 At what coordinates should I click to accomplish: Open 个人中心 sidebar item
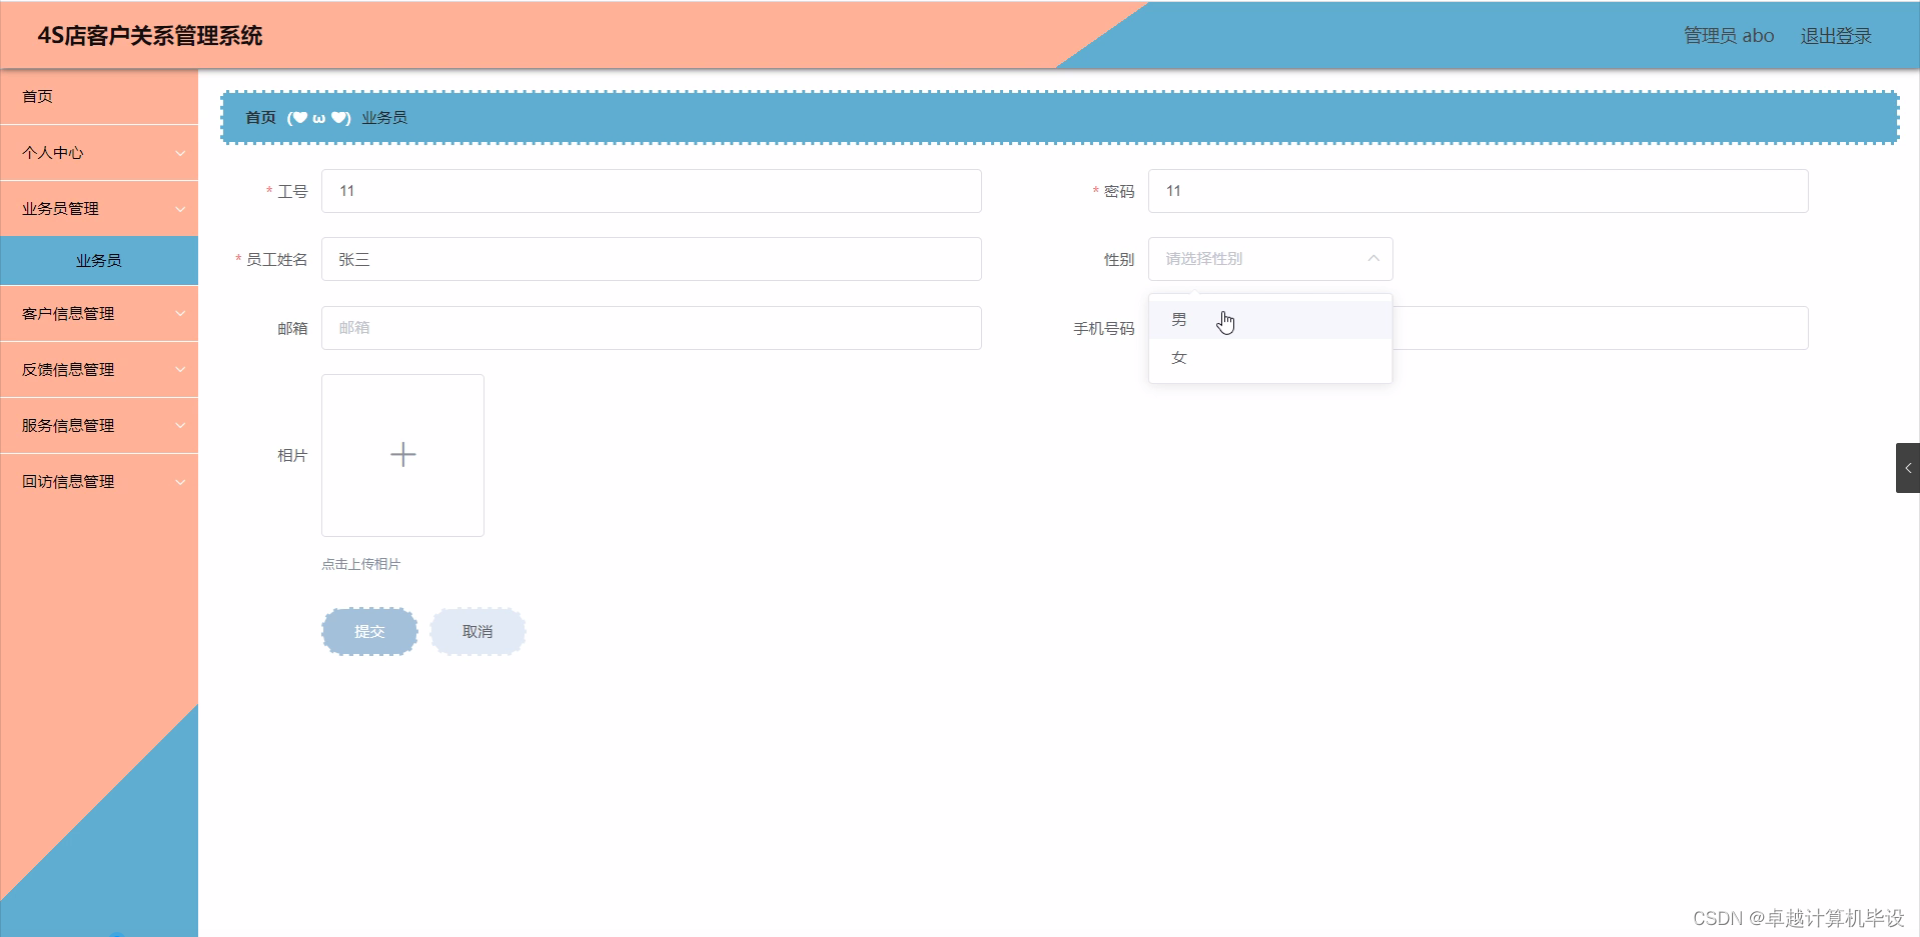click(x=99, y=153)
